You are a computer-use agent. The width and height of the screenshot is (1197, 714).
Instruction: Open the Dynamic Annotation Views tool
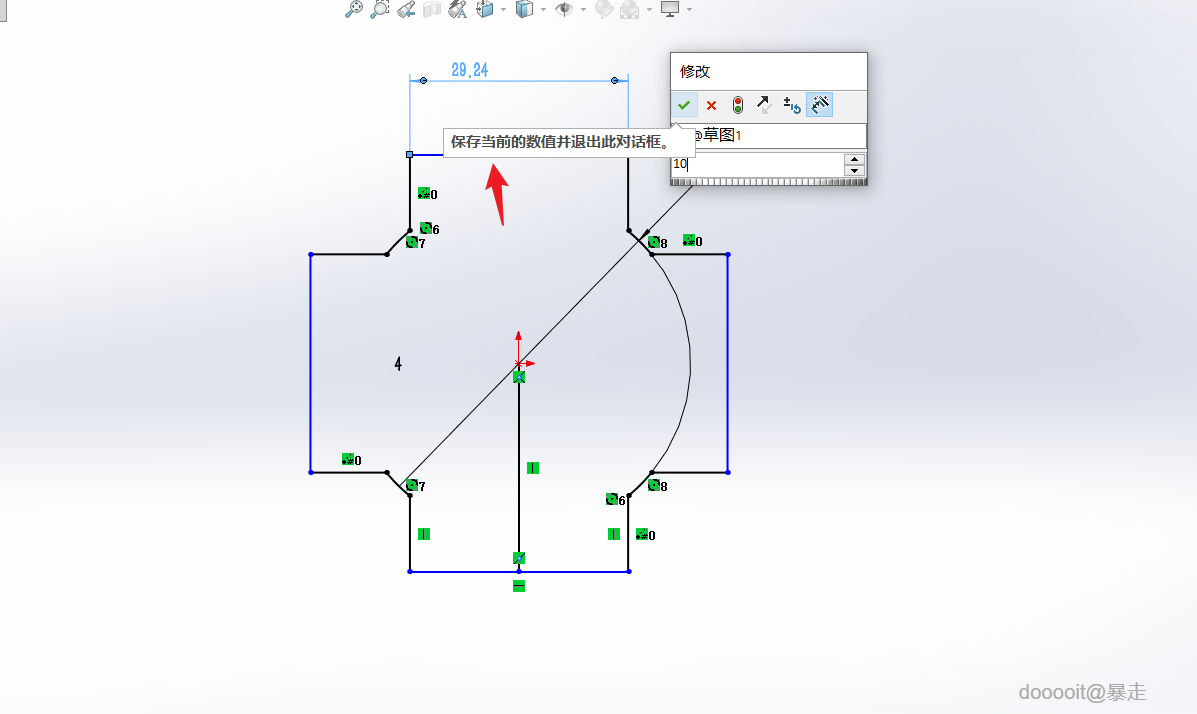tap(458, 9)
